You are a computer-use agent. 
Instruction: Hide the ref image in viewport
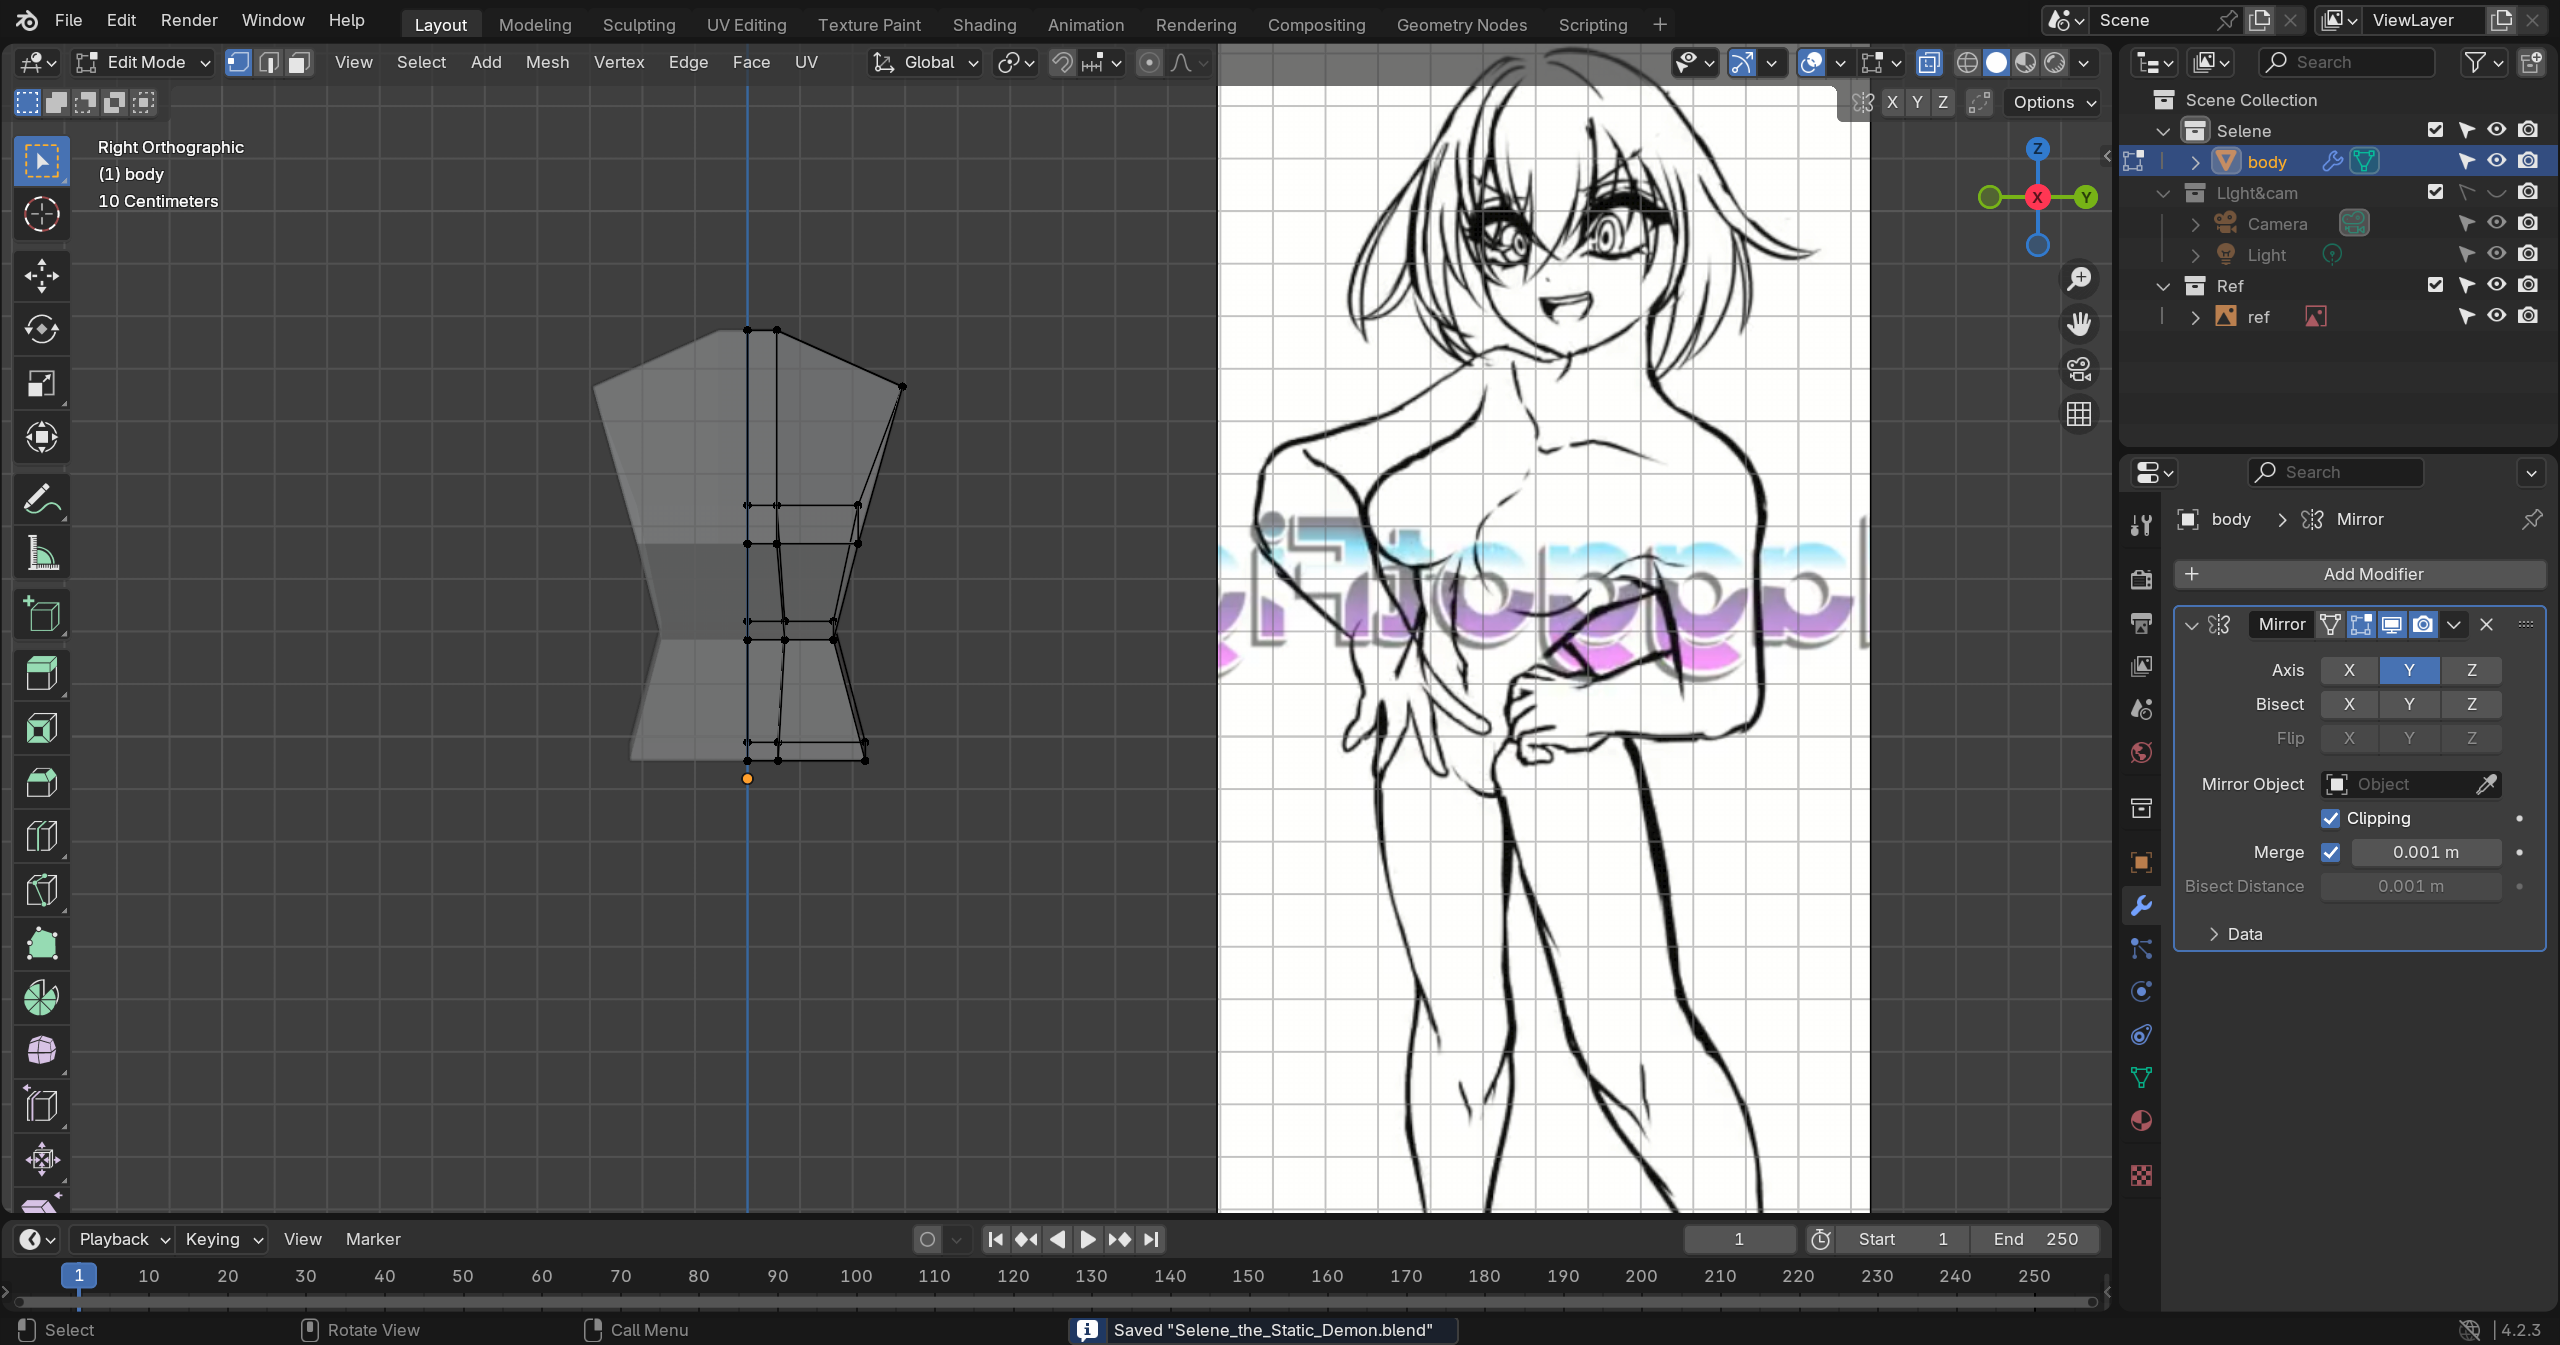(2497, 316)
